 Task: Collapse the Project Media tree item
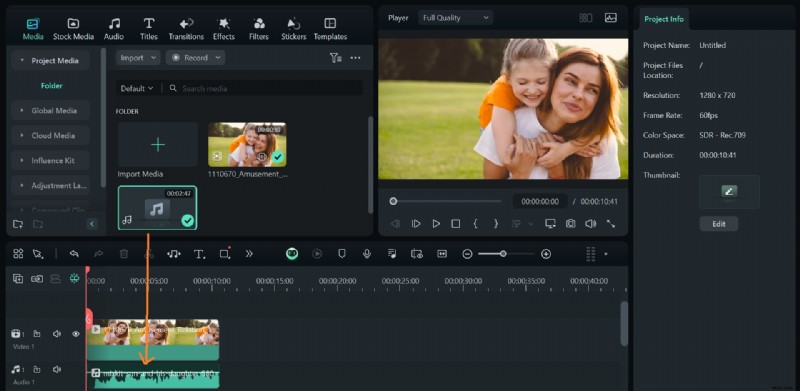point(22,60)
